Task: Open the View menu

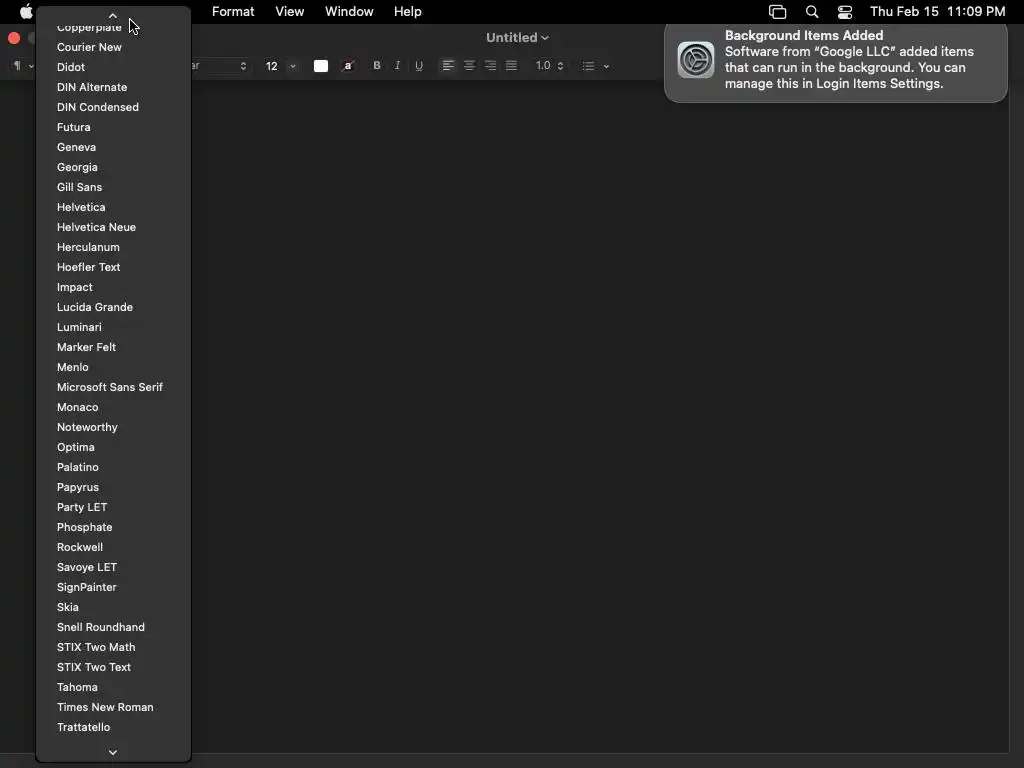Action: pyautogui.click(x=289, y=12)
